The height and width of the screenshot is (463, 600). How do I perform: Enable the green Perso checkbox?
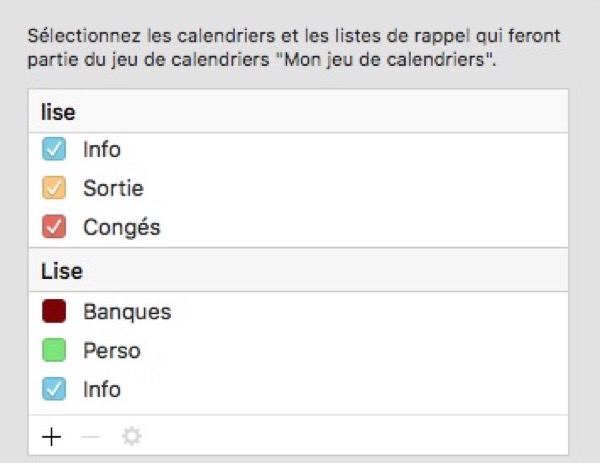point(54,351)
